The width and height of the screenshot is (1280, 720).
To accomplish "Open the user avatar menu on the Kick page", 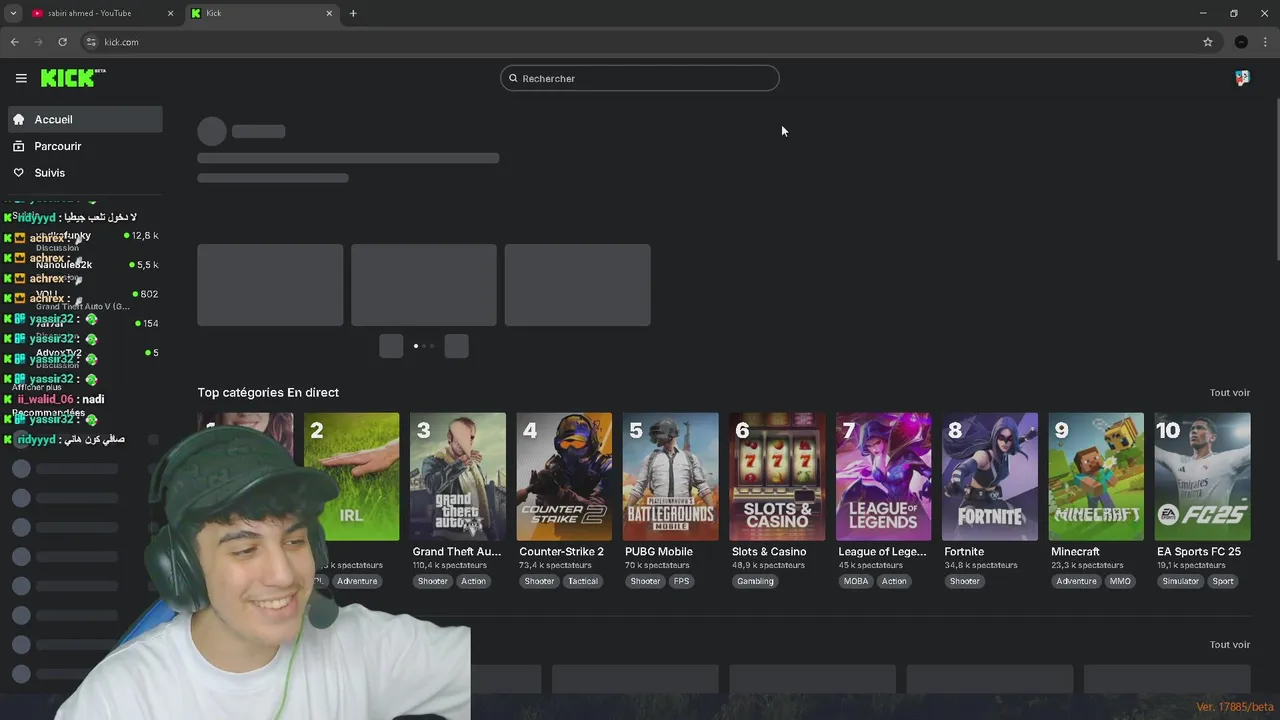I will click(1242, 78).
